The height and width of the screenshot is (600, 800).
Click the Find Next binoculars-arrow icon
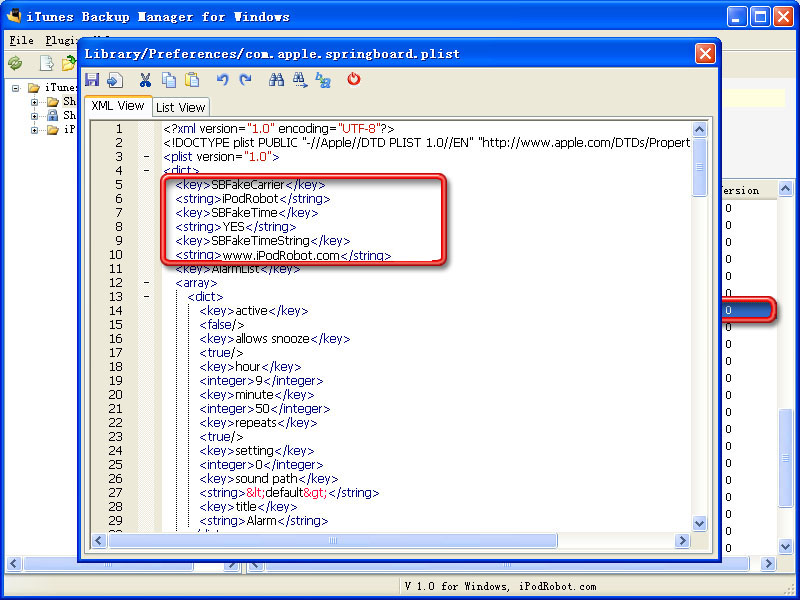[x=300, y=80]
